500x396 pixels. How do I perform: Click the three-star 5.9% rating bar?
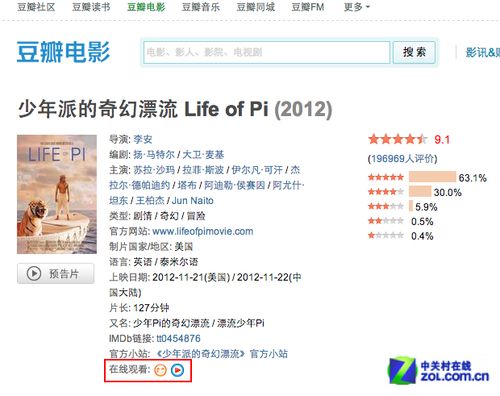tap(411, 206)
